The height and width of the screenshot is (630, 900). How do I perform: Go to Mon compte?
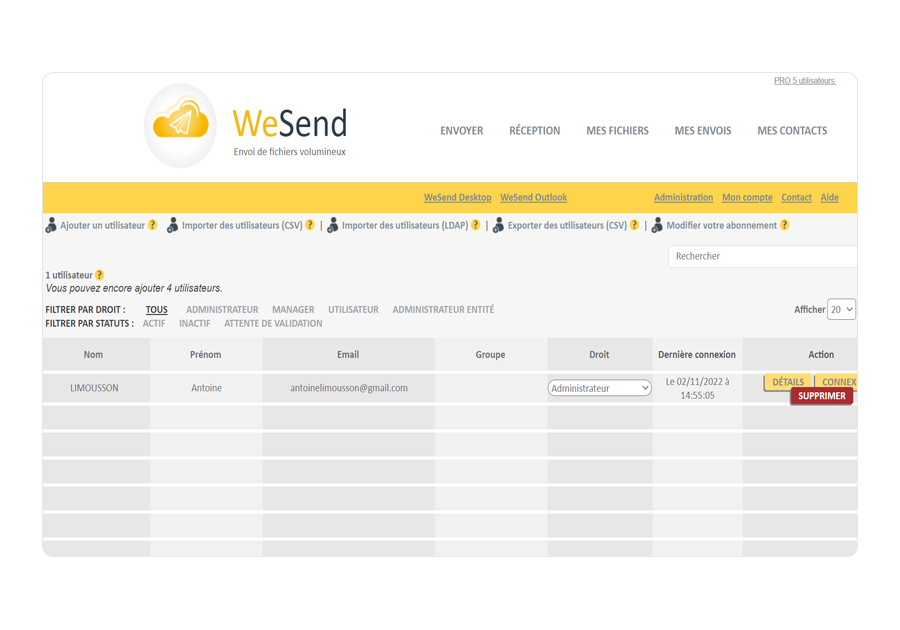(x=747, y=197)
